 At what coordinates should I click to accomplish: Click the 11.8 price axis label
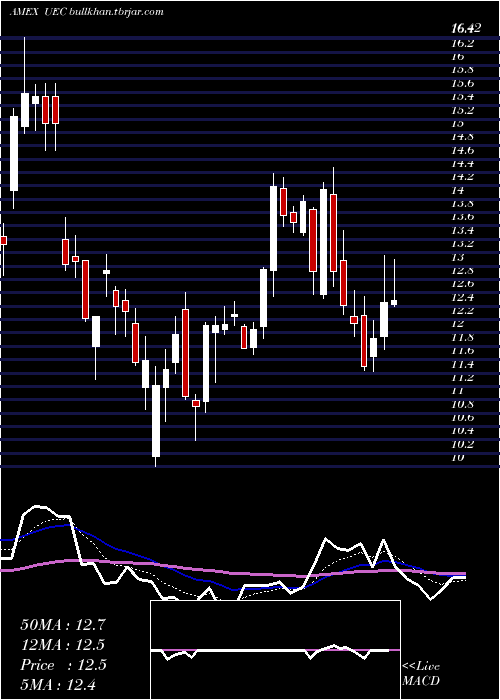pos(461,338)
